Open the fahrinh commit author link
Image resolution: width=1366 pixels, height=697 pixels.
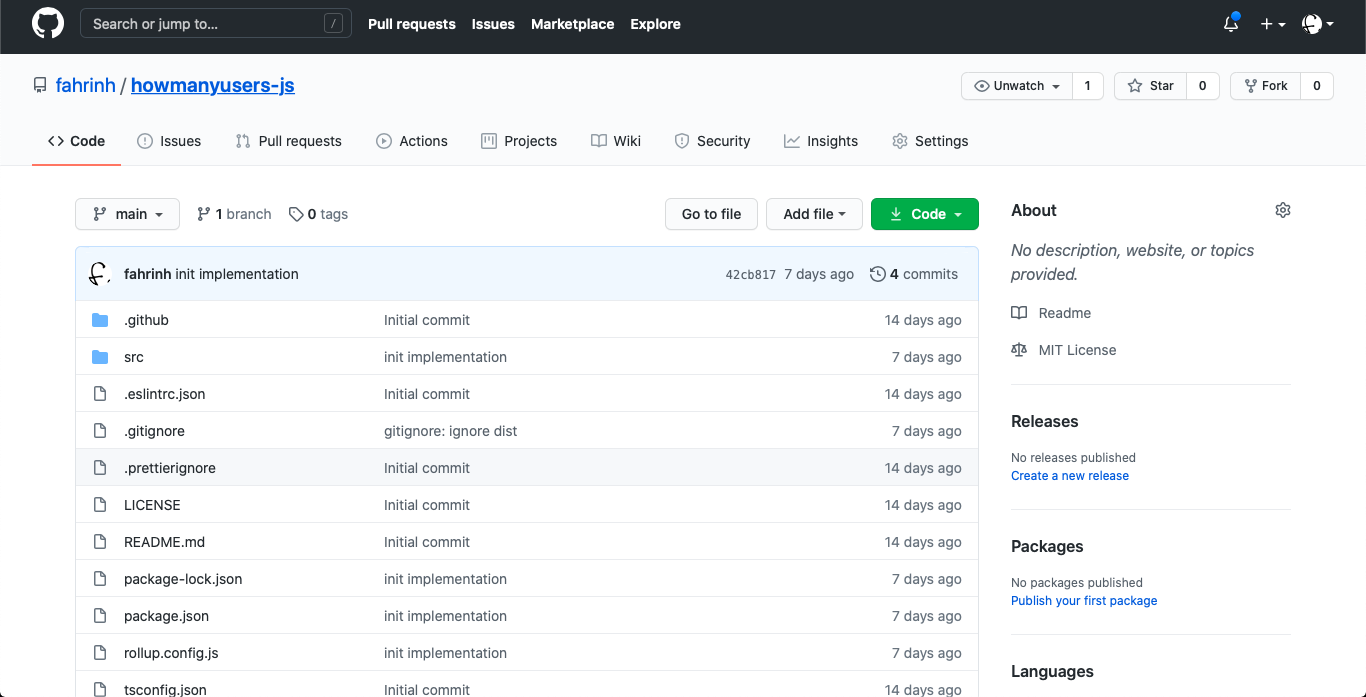(147, 274)
